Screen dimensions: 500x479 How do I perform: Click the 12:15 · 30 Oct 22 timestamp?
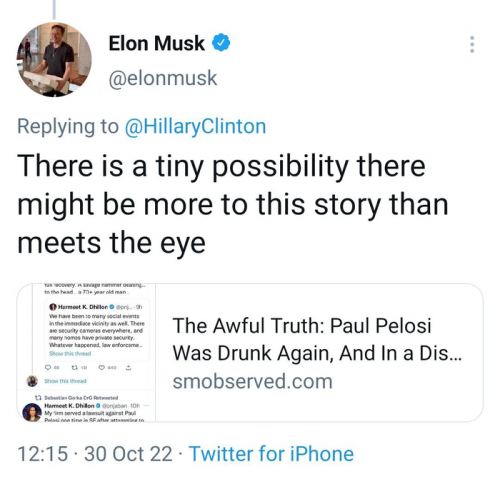95,454
